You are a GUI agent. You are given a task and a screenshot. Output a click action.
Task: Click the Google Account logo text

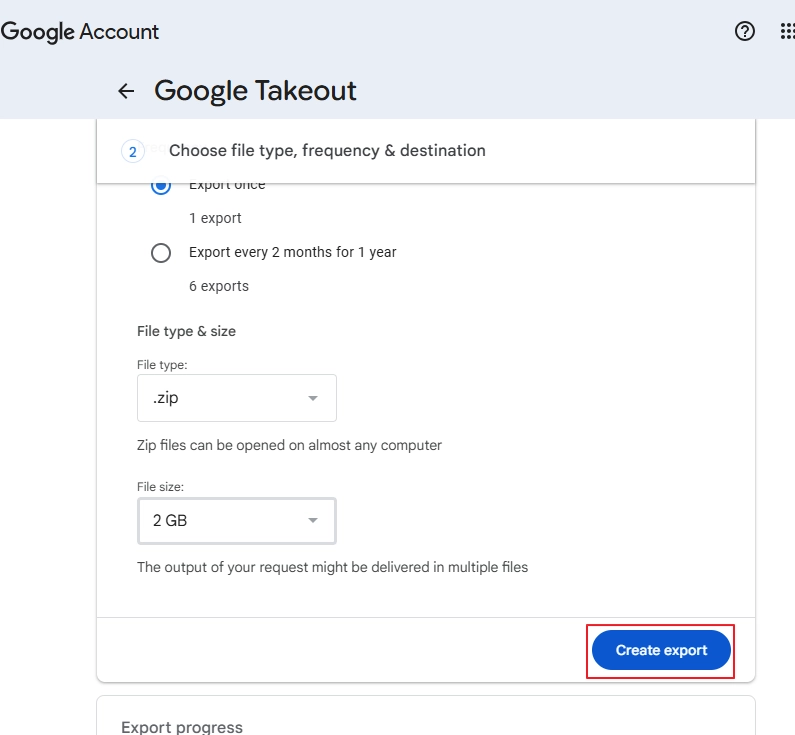pyautogui.click(x=80, y=32)
